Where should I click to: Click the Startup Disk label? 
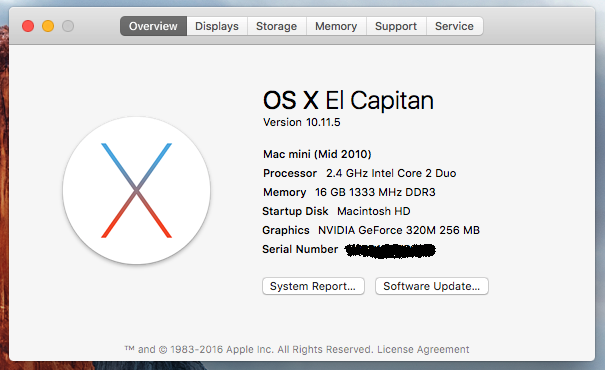[x=295, y=211]
